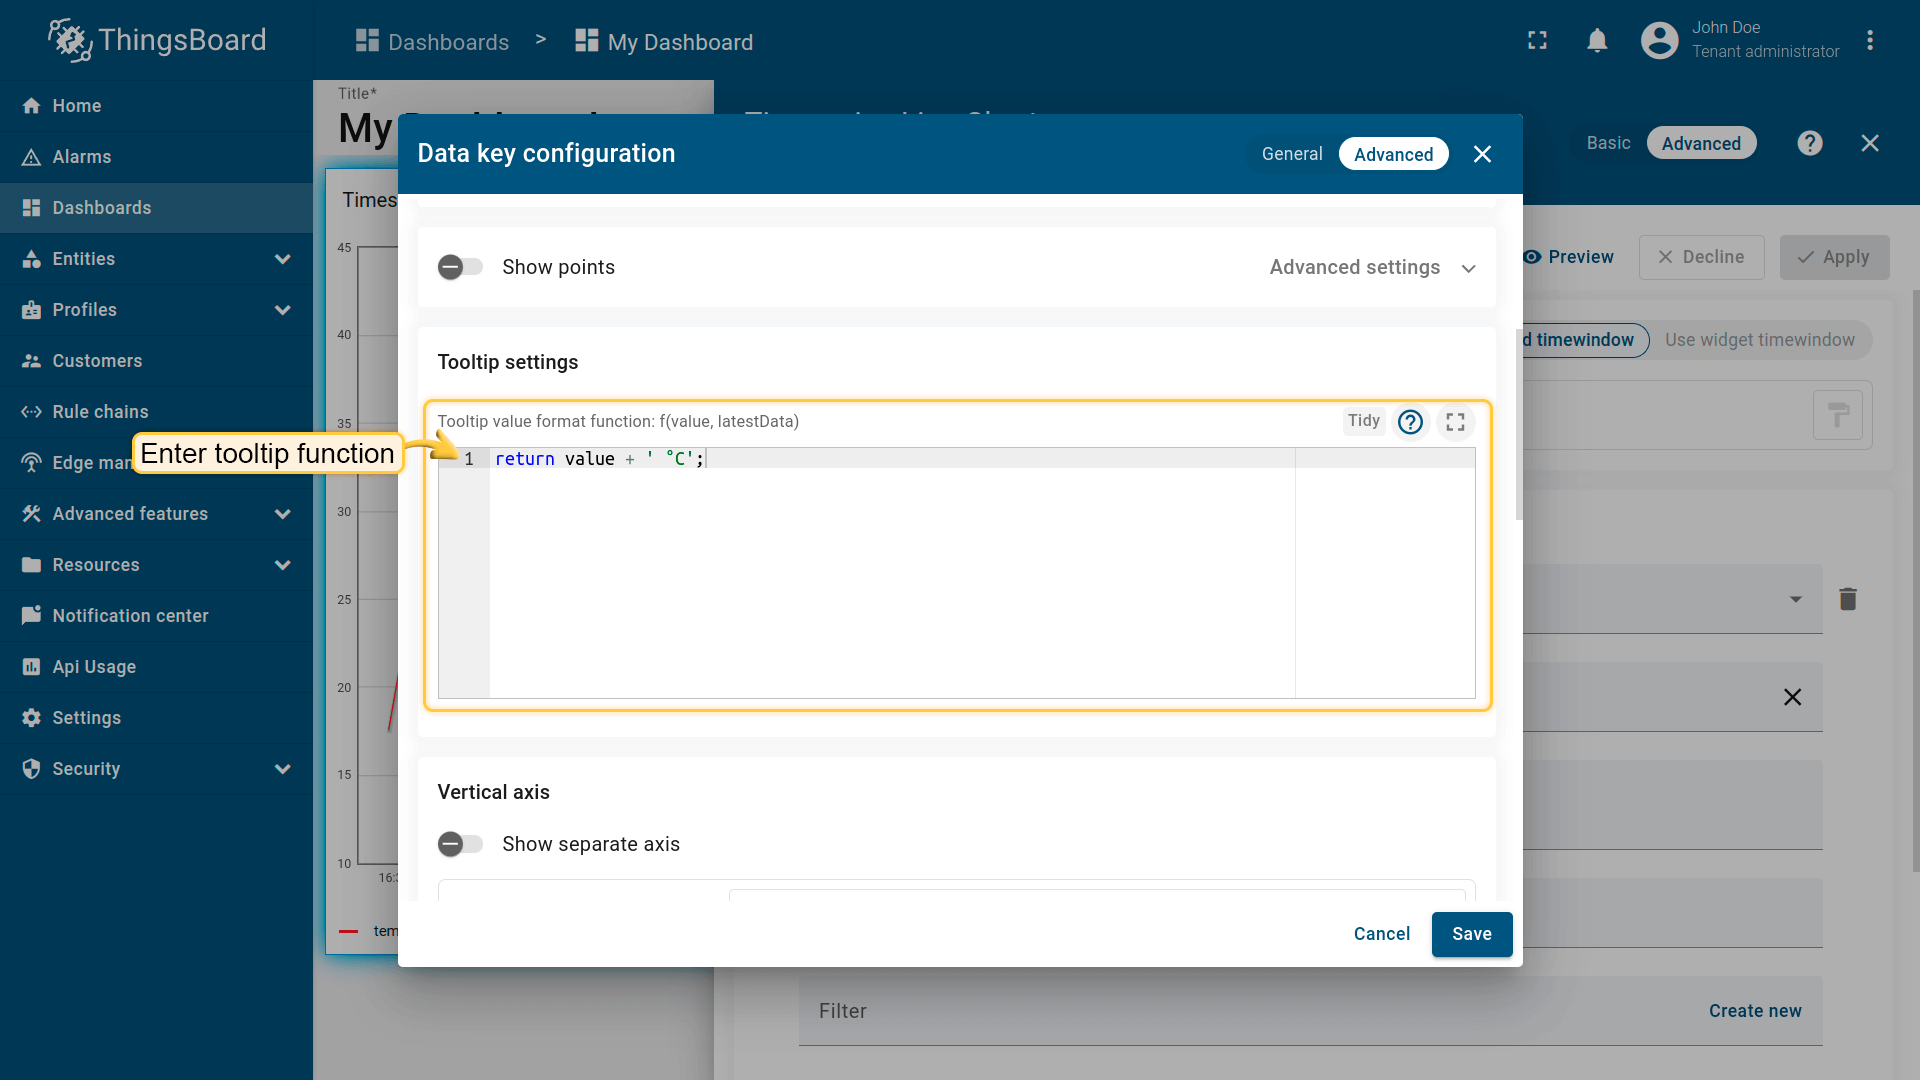The width and height of the screenshot is (1920, 1080).
Task: Click the Tidy button
Action: tap(1363, 421)
